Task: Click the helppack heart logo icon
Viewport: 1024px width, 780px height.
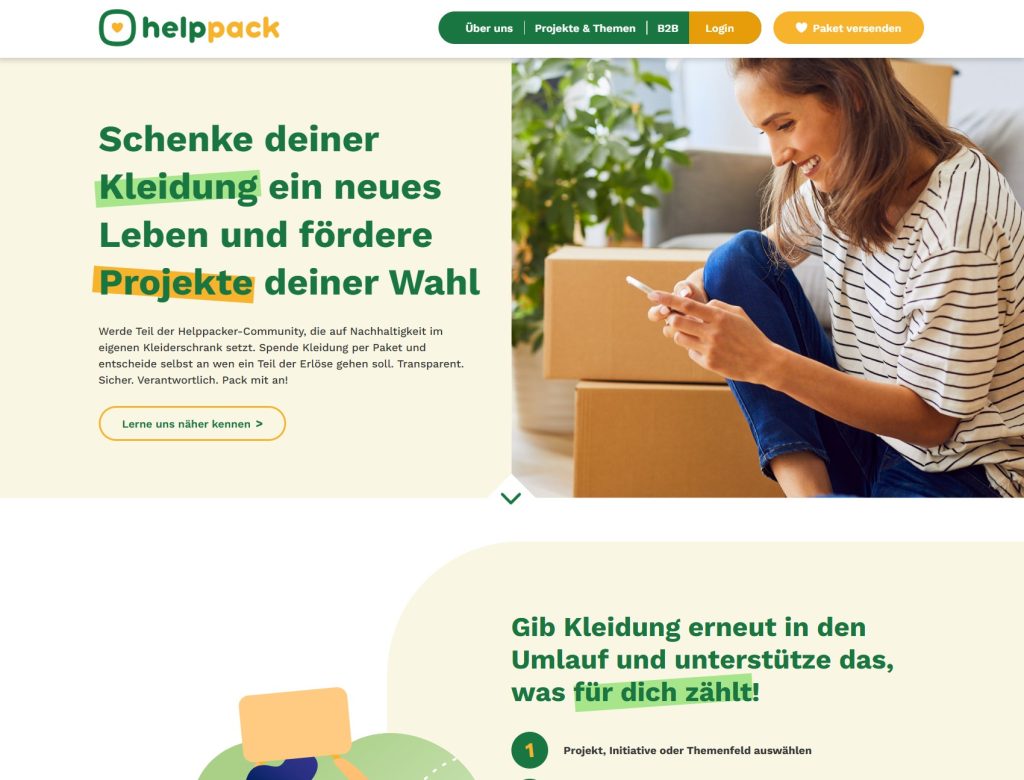Action: click(x=117, y=27)
